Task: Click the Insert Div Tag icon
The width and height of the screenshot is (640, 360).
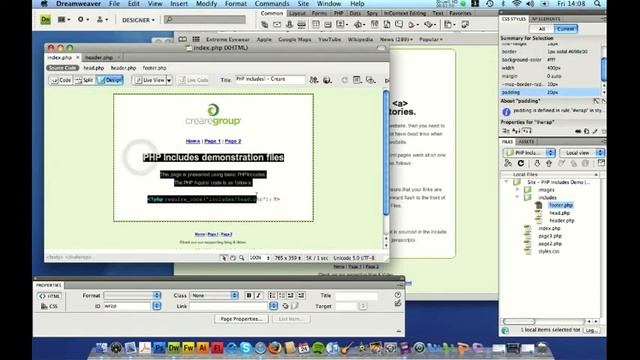Action: click(328, 25)
